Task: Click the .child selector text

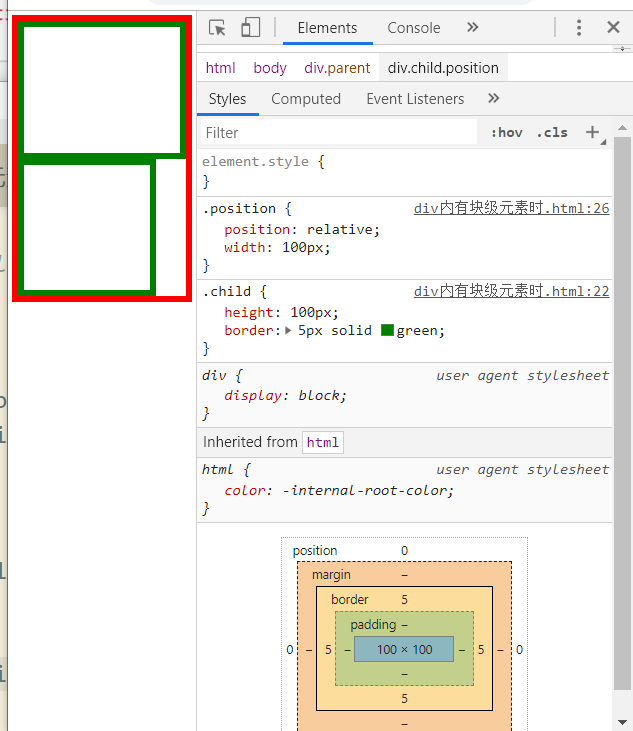Action: pyautogui.click(x=227, y=291)
